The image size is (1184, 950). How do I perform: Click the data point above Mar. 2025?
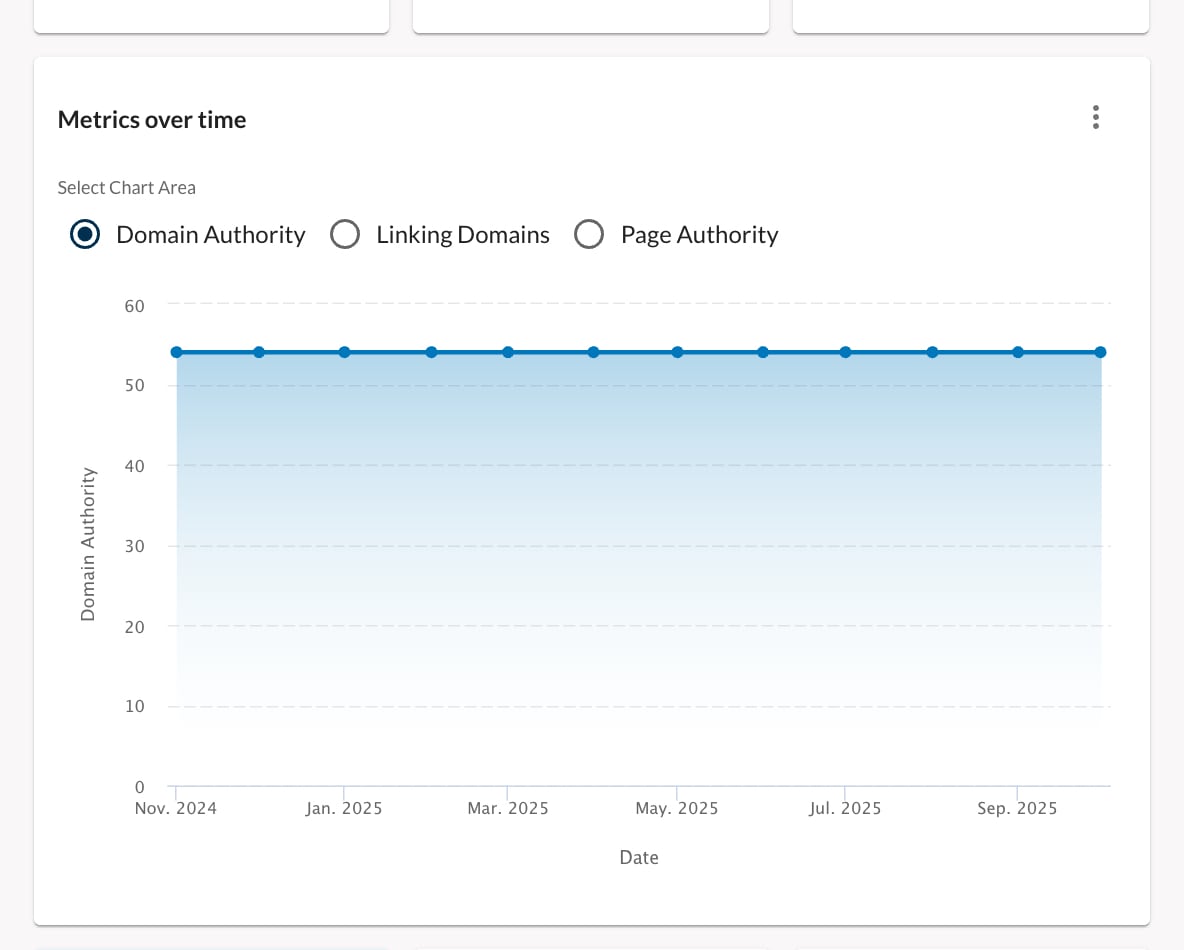tap(508, 352)
